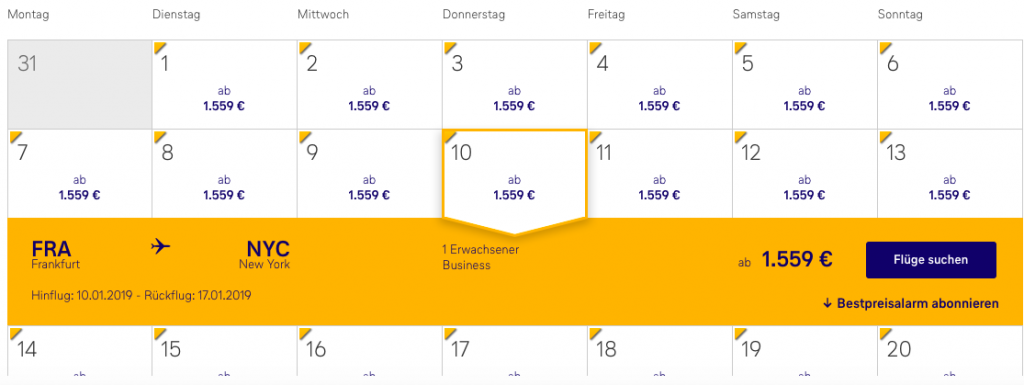Click the yellow corner marker on day 13
The width and height of the screenshot is (1024, 385).
(885, 137)
